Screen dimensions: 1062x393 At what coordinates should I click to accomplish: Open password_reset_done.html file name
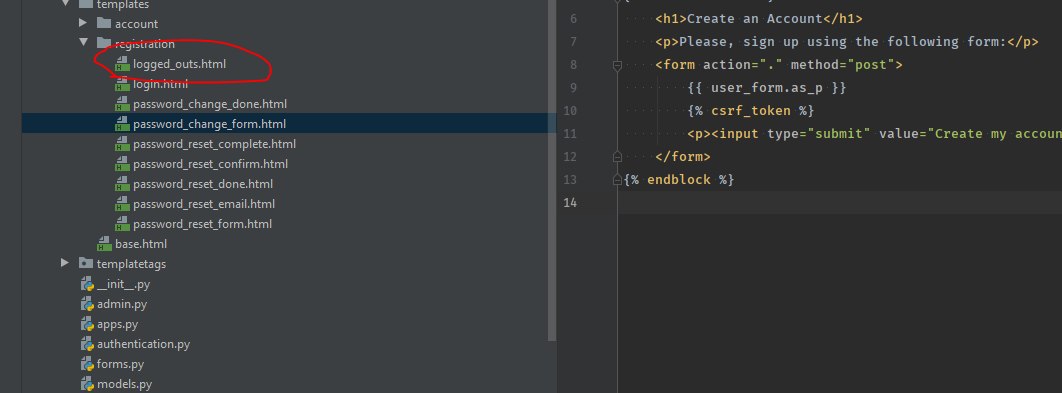(x=203, y=184)
